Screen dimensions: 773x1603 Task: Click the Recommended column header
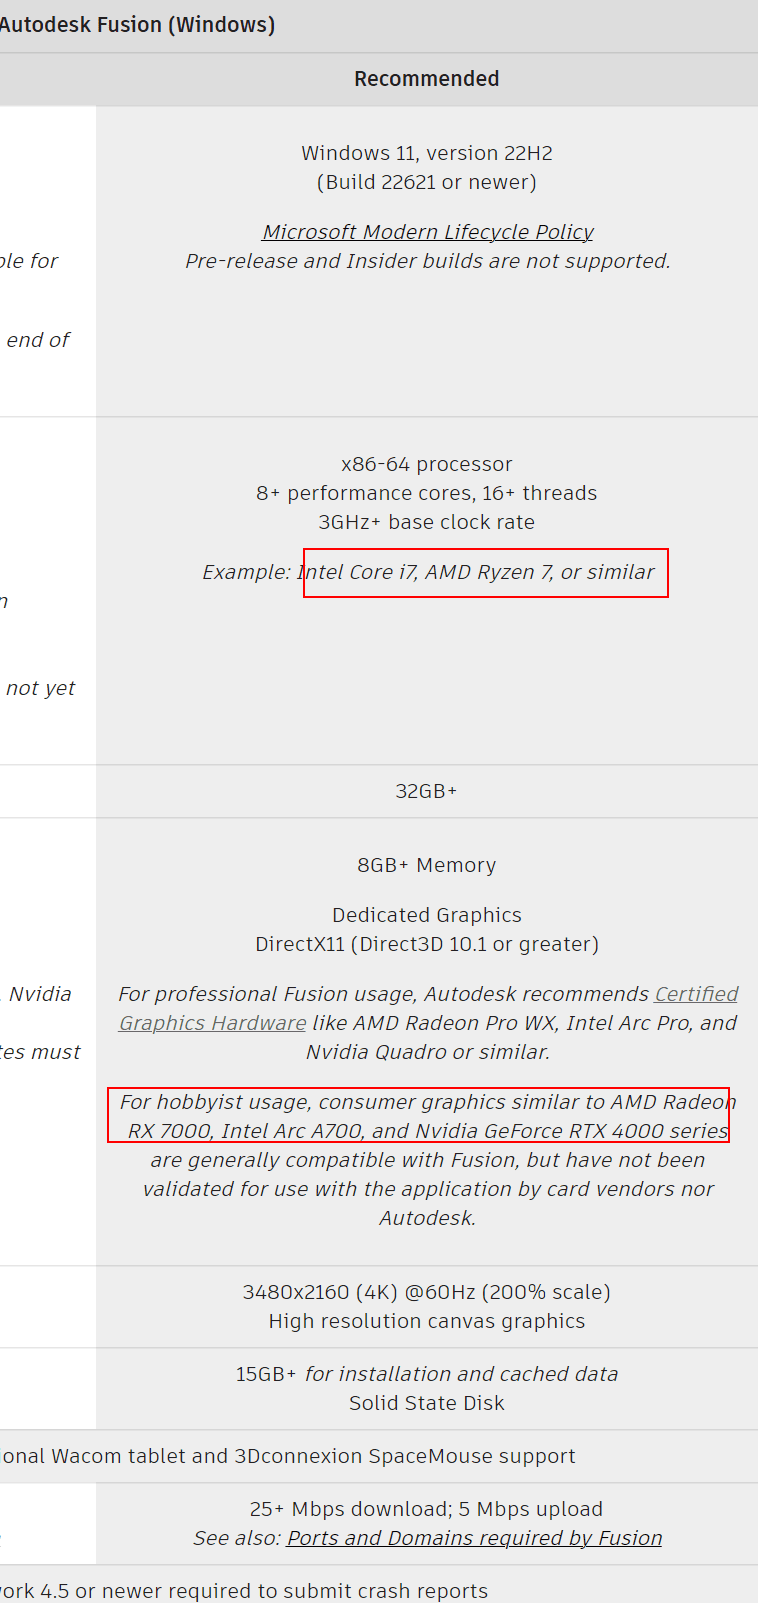click(x=427, y=79)
